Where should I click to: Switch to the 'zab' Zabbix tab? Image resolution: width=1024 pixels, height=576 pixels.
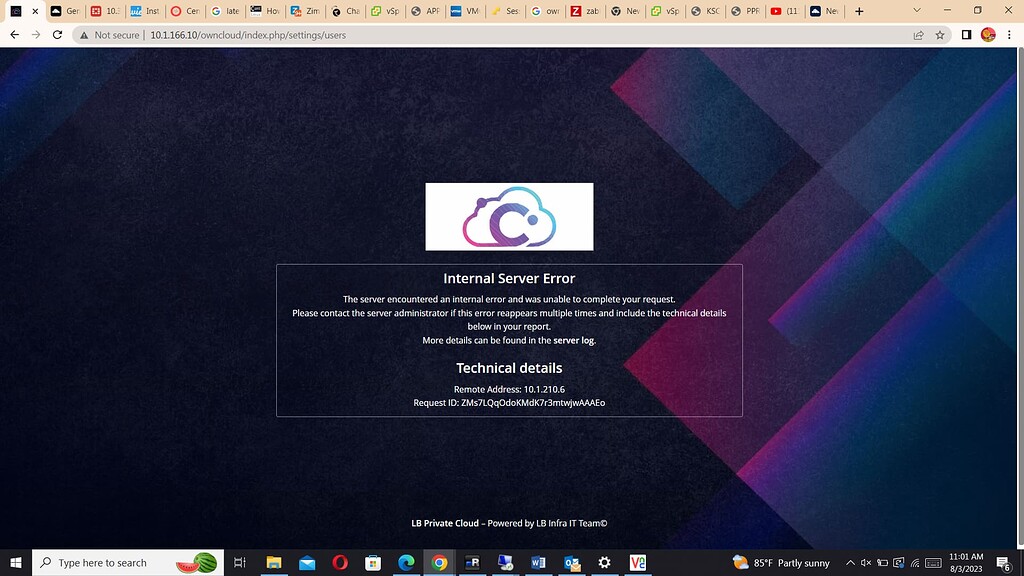pos(584,11)
